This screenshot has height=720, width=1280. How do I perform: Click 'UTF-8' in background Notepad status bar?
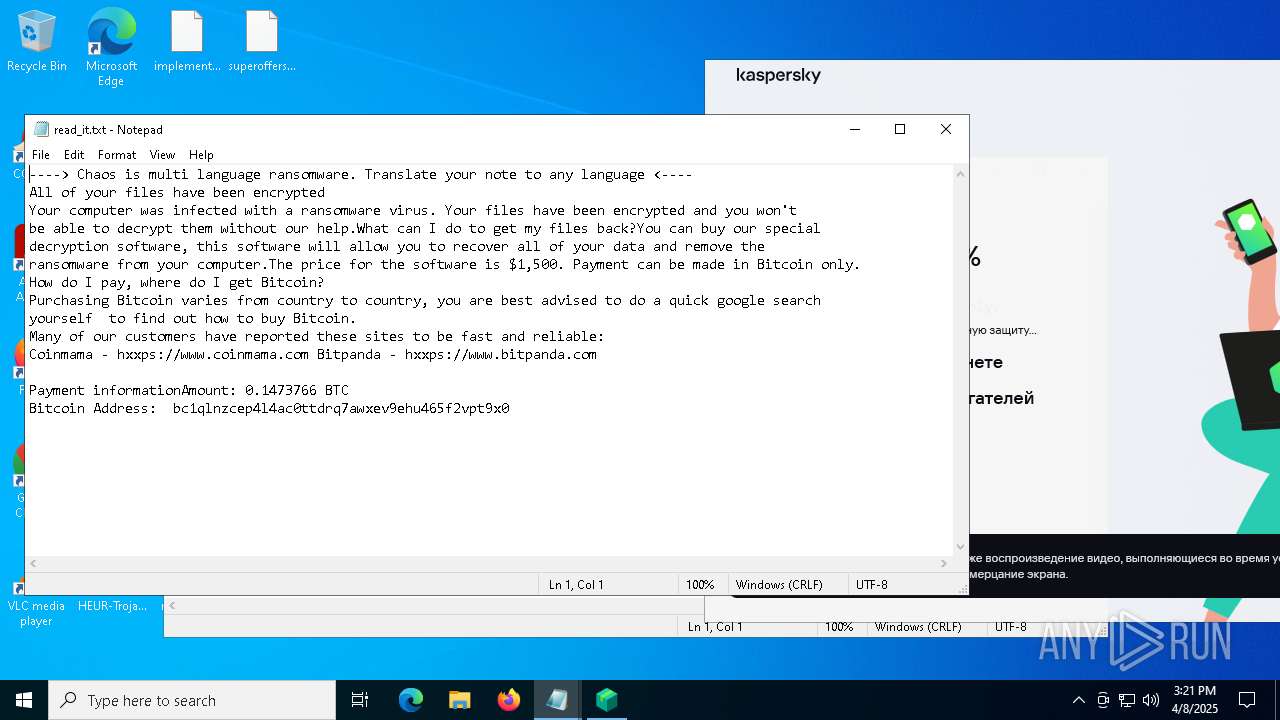click(x=1011, y=627)
